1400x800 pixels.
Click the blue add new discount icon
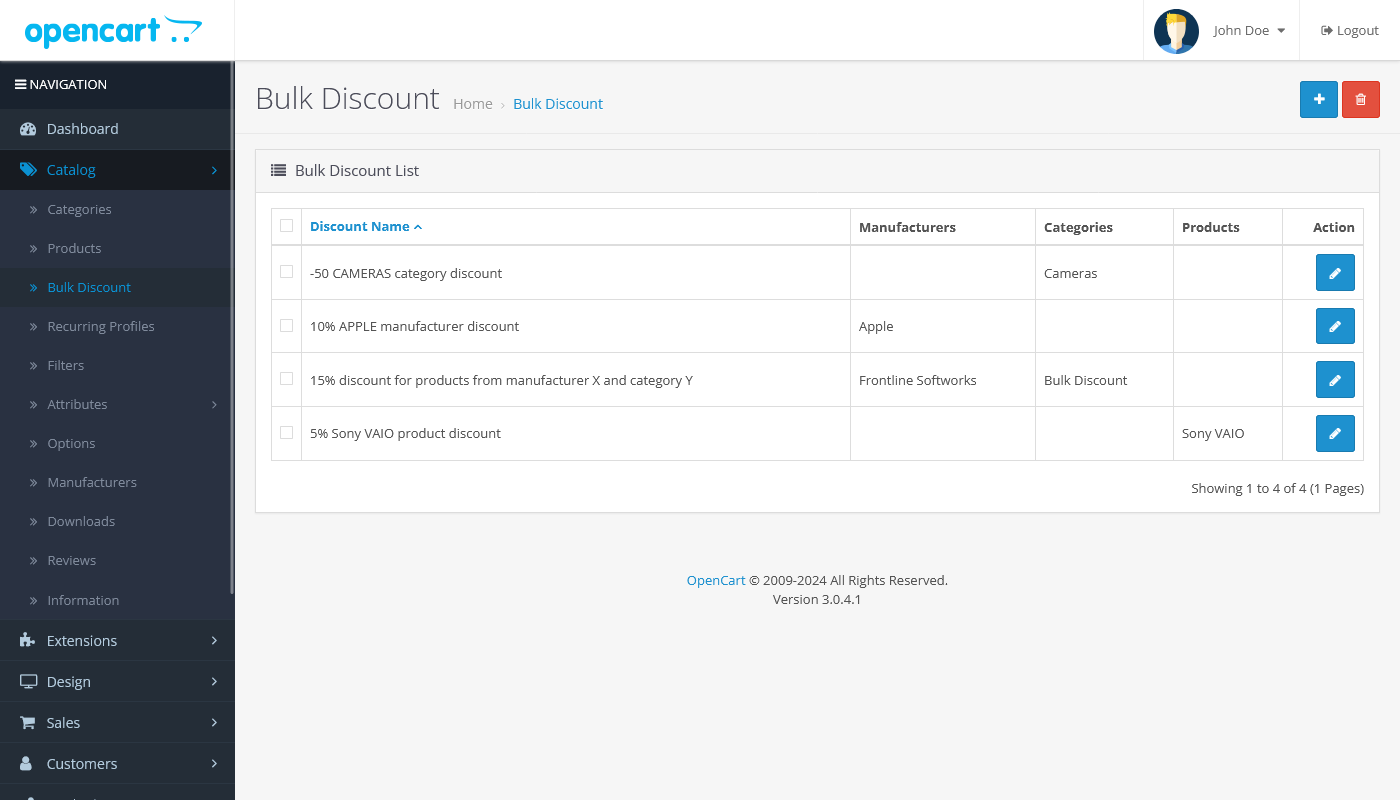coord(1318,99)
